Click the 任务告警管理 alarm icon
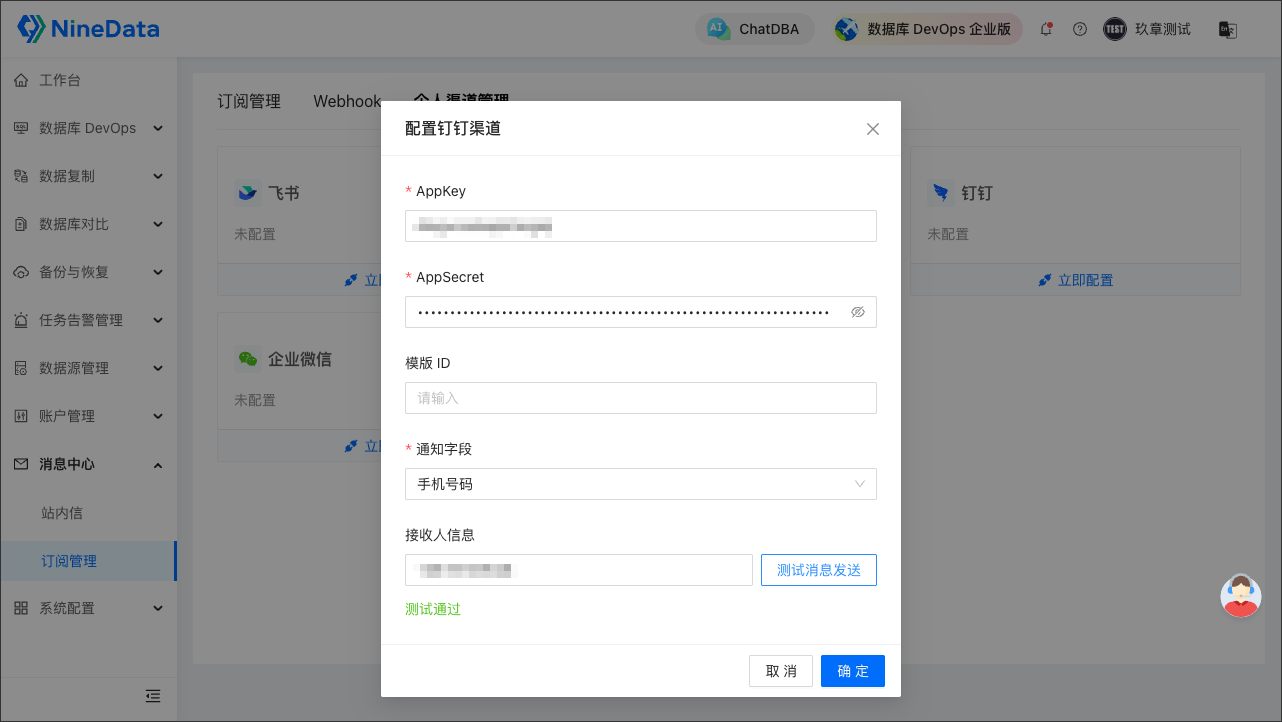Viewport: 1282px width, 722px height. pos(21,320)
